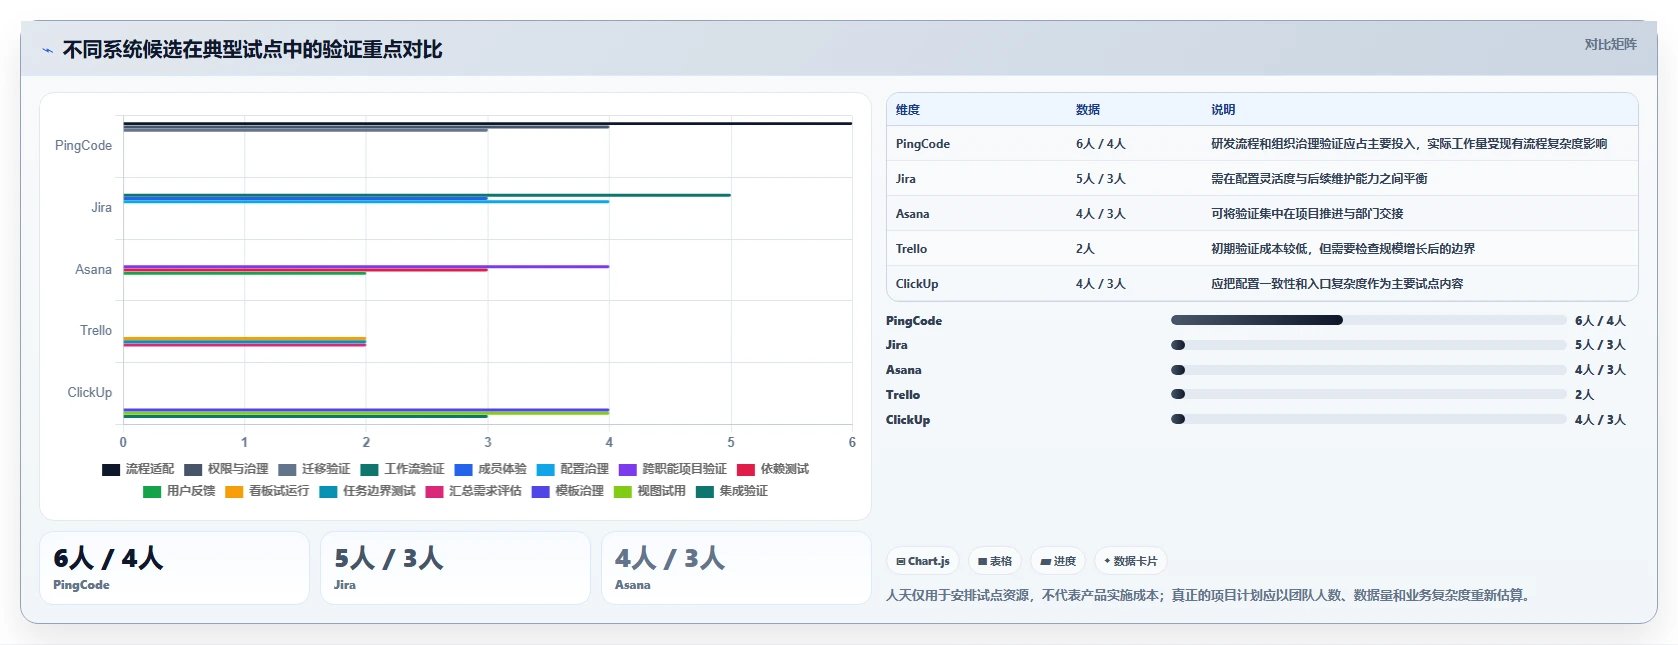Open the Asana 4人 / 3人 data card
This screenshot has height=645, width=1678.
pyautogui.click(x=736, y=568)
